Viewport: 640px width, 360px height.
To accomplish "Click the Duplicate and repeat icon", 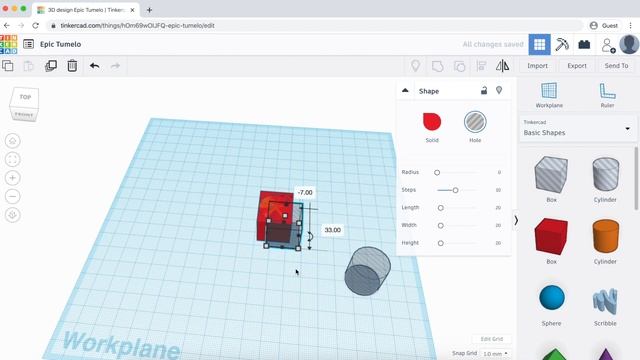I will (x=51, y=66).
